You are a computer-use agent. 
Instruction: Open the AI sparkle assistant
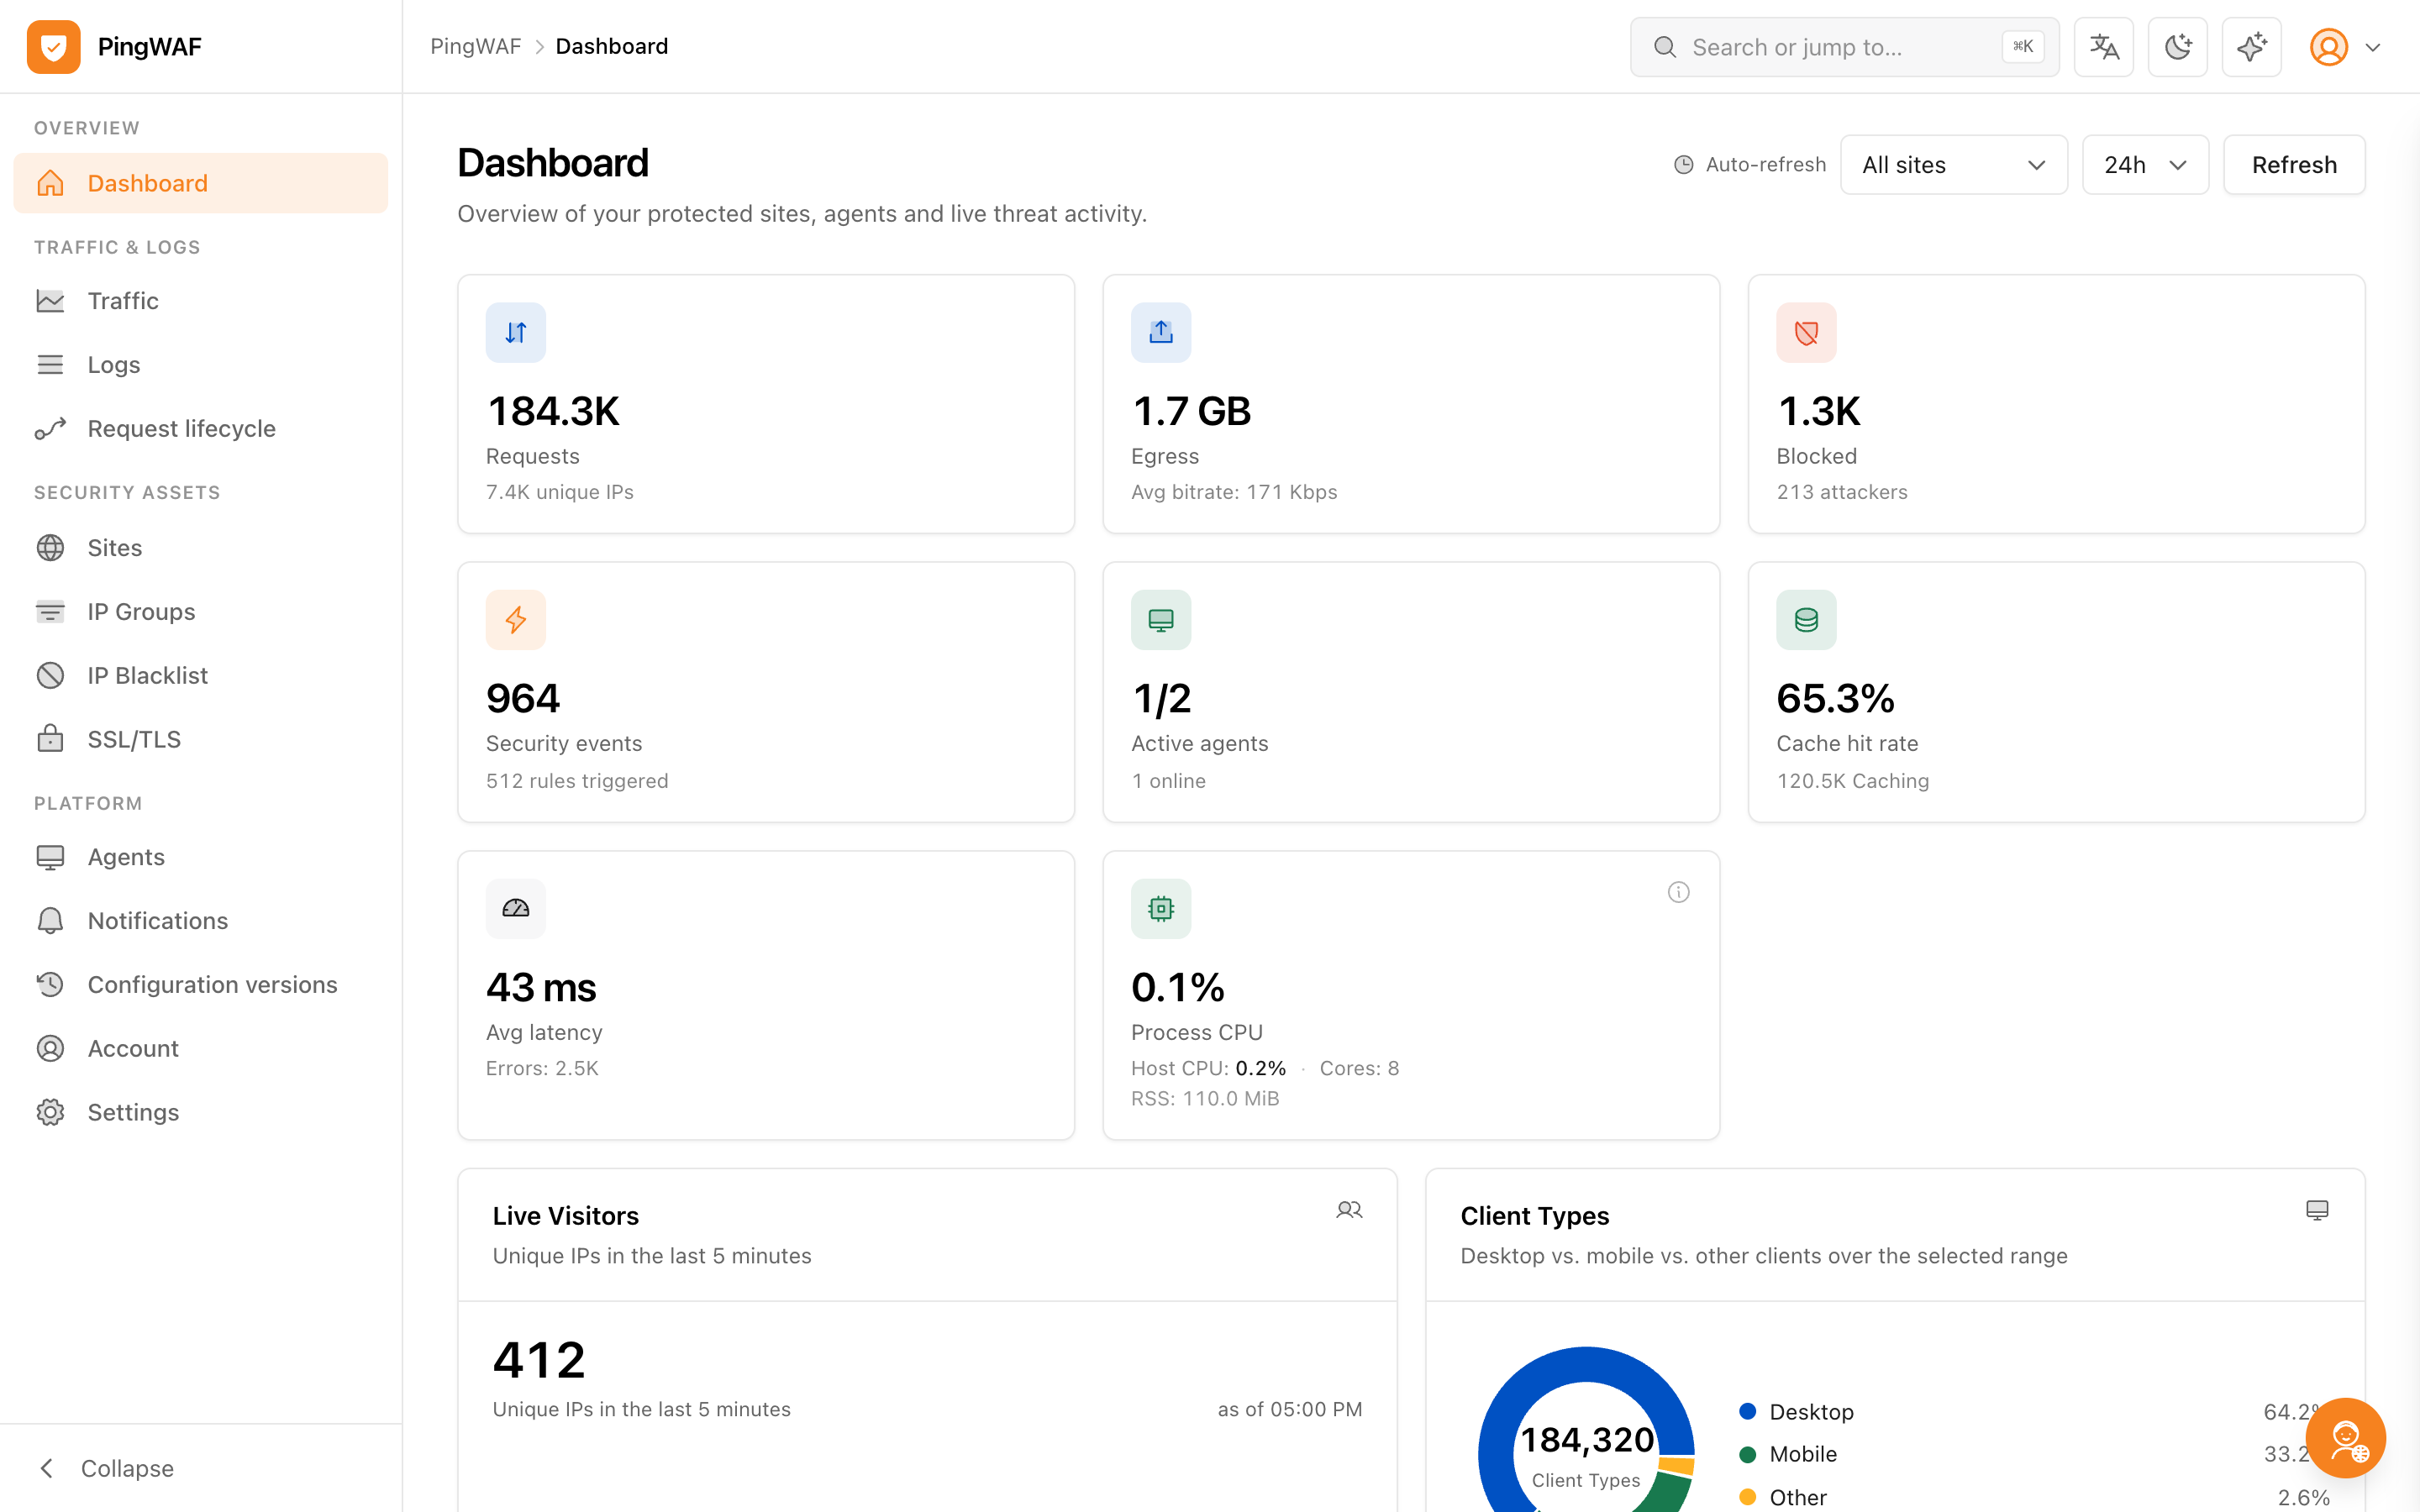coord(2251,47)
